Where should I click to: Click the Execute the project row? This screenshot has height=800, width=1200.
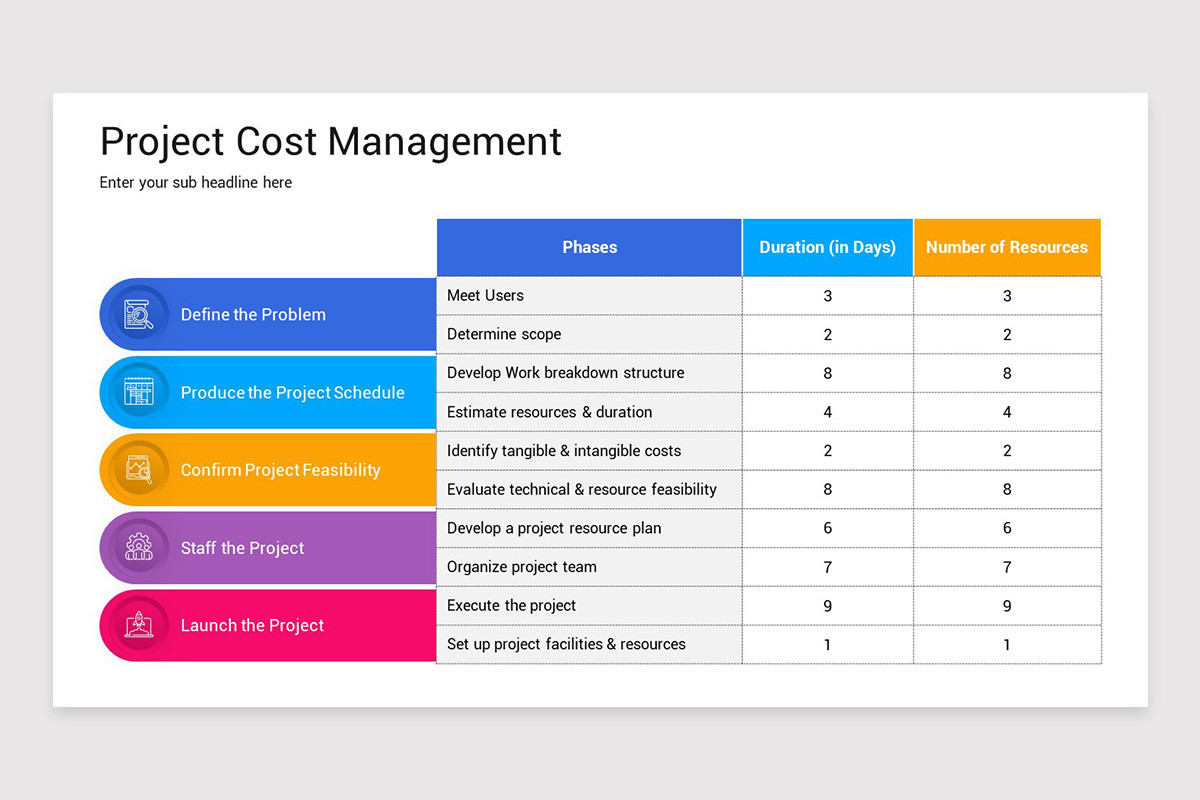pyautogui.click(x=589, y=605)
